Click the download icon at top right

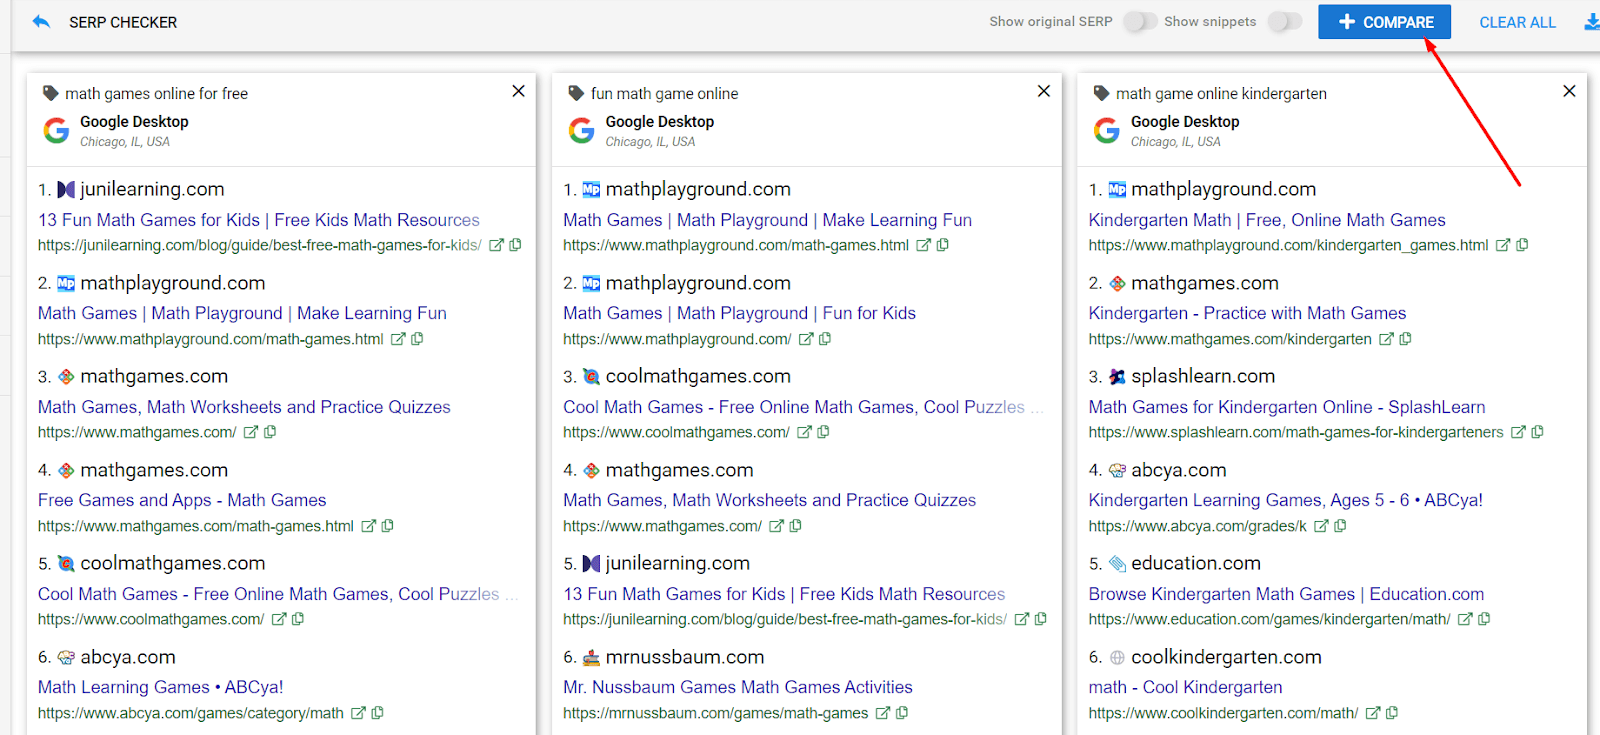pos(1592,22)
